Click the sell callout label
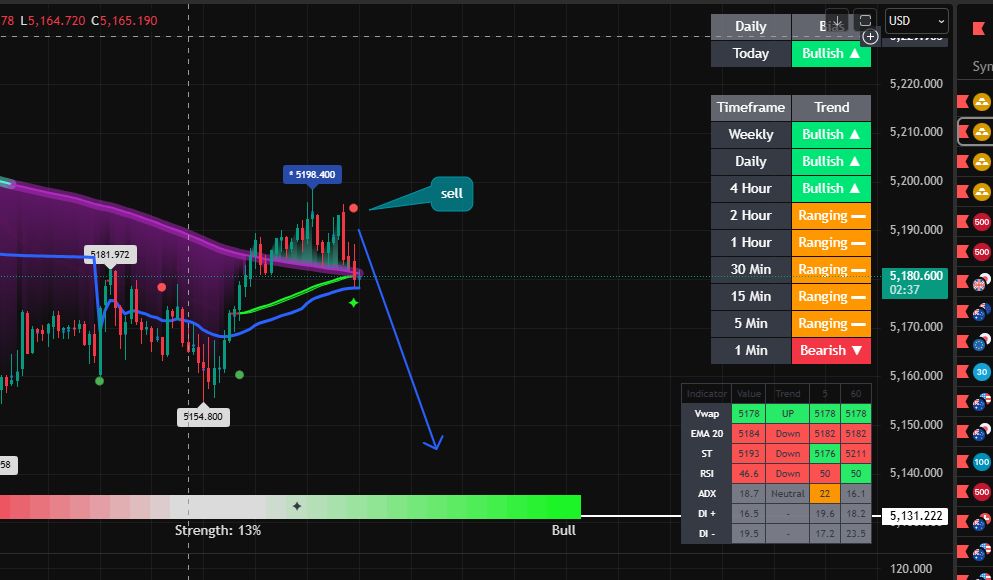This screenshot has height=580, width=993. pos(451,193)
